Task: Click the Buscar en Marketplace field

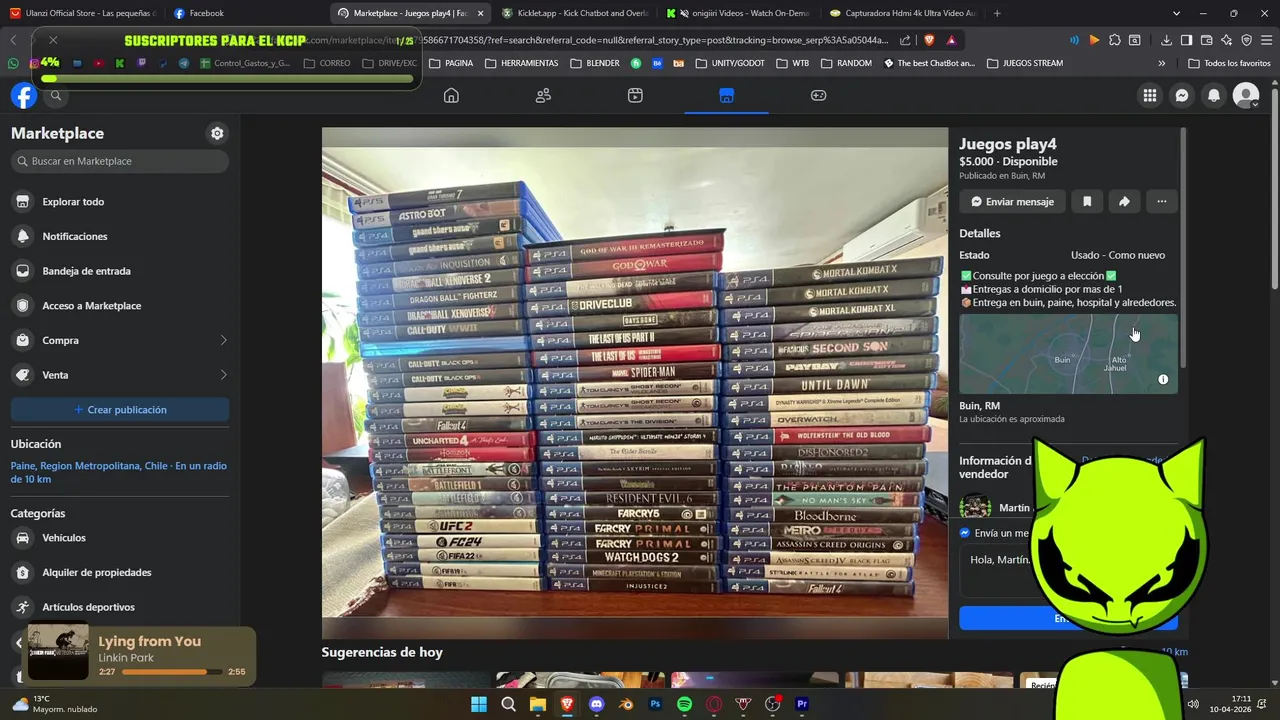Action: point(120,161)
